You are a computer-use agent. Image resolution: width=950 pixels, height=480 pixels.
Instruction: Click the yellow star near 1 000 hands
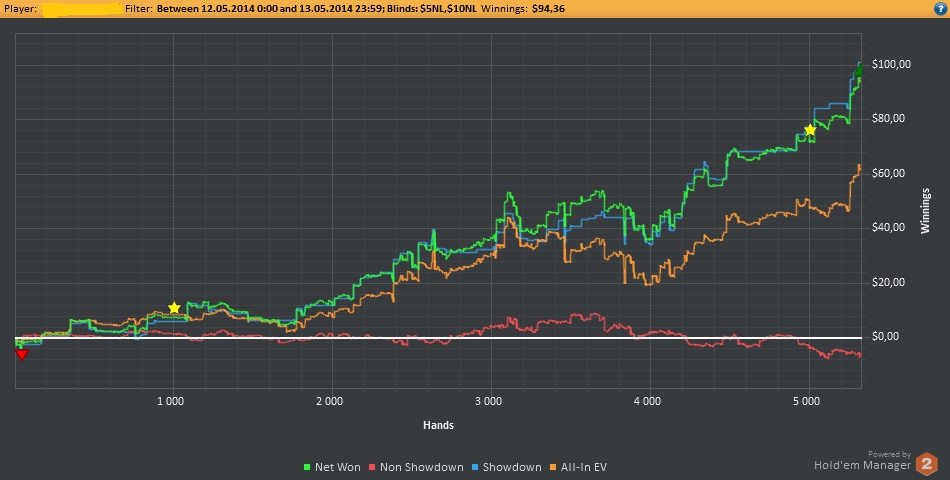click(x=174, y=308)
